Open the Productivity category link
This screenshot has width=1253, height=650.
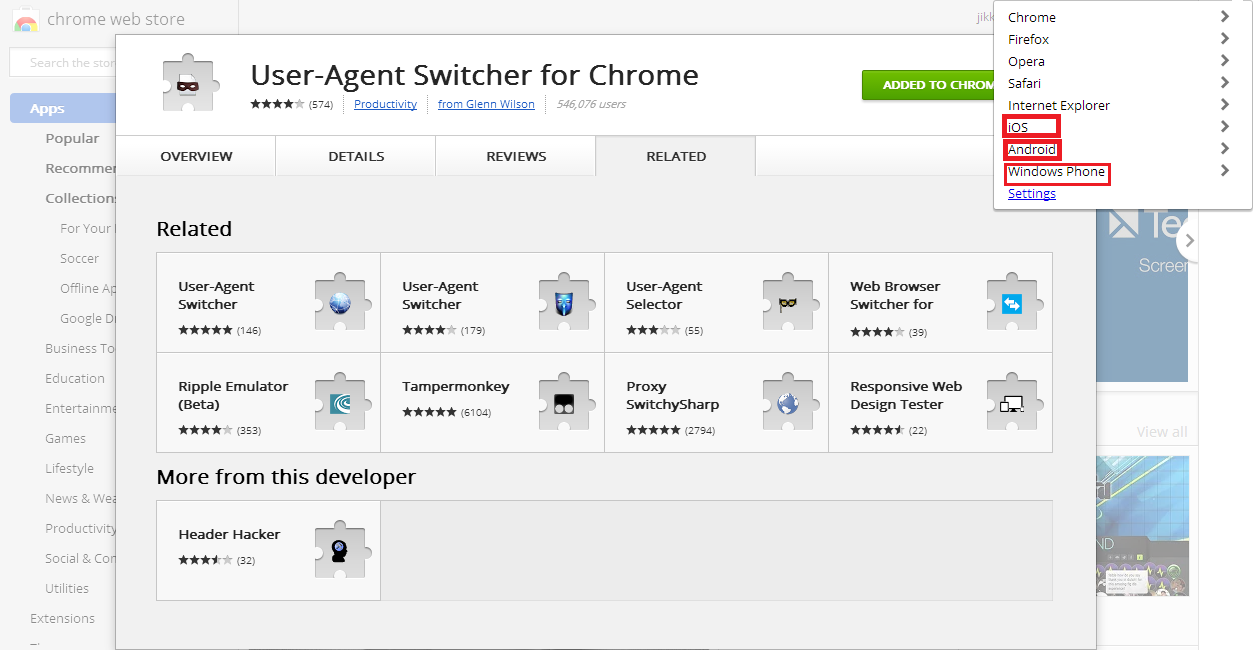pos(385,104)
